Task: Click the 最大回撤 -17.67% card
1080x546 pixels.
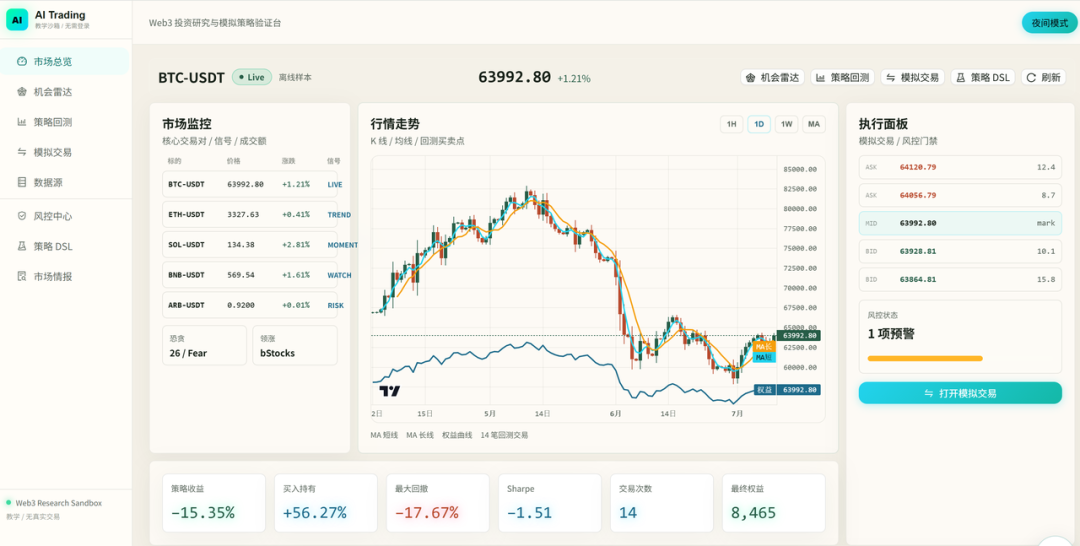Action: pyautogui.click(x=437, y=503)
